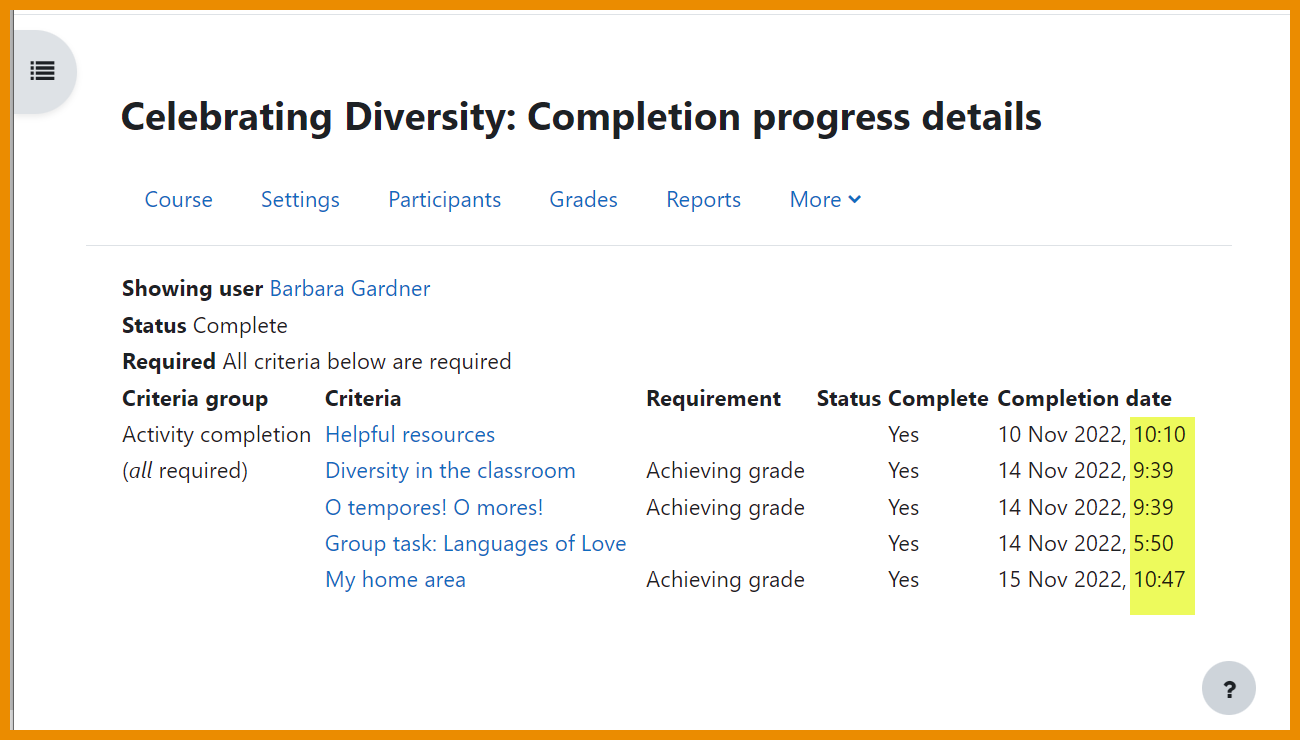
Task: Open the Settings tab
Action: click(x=300, y=199)
